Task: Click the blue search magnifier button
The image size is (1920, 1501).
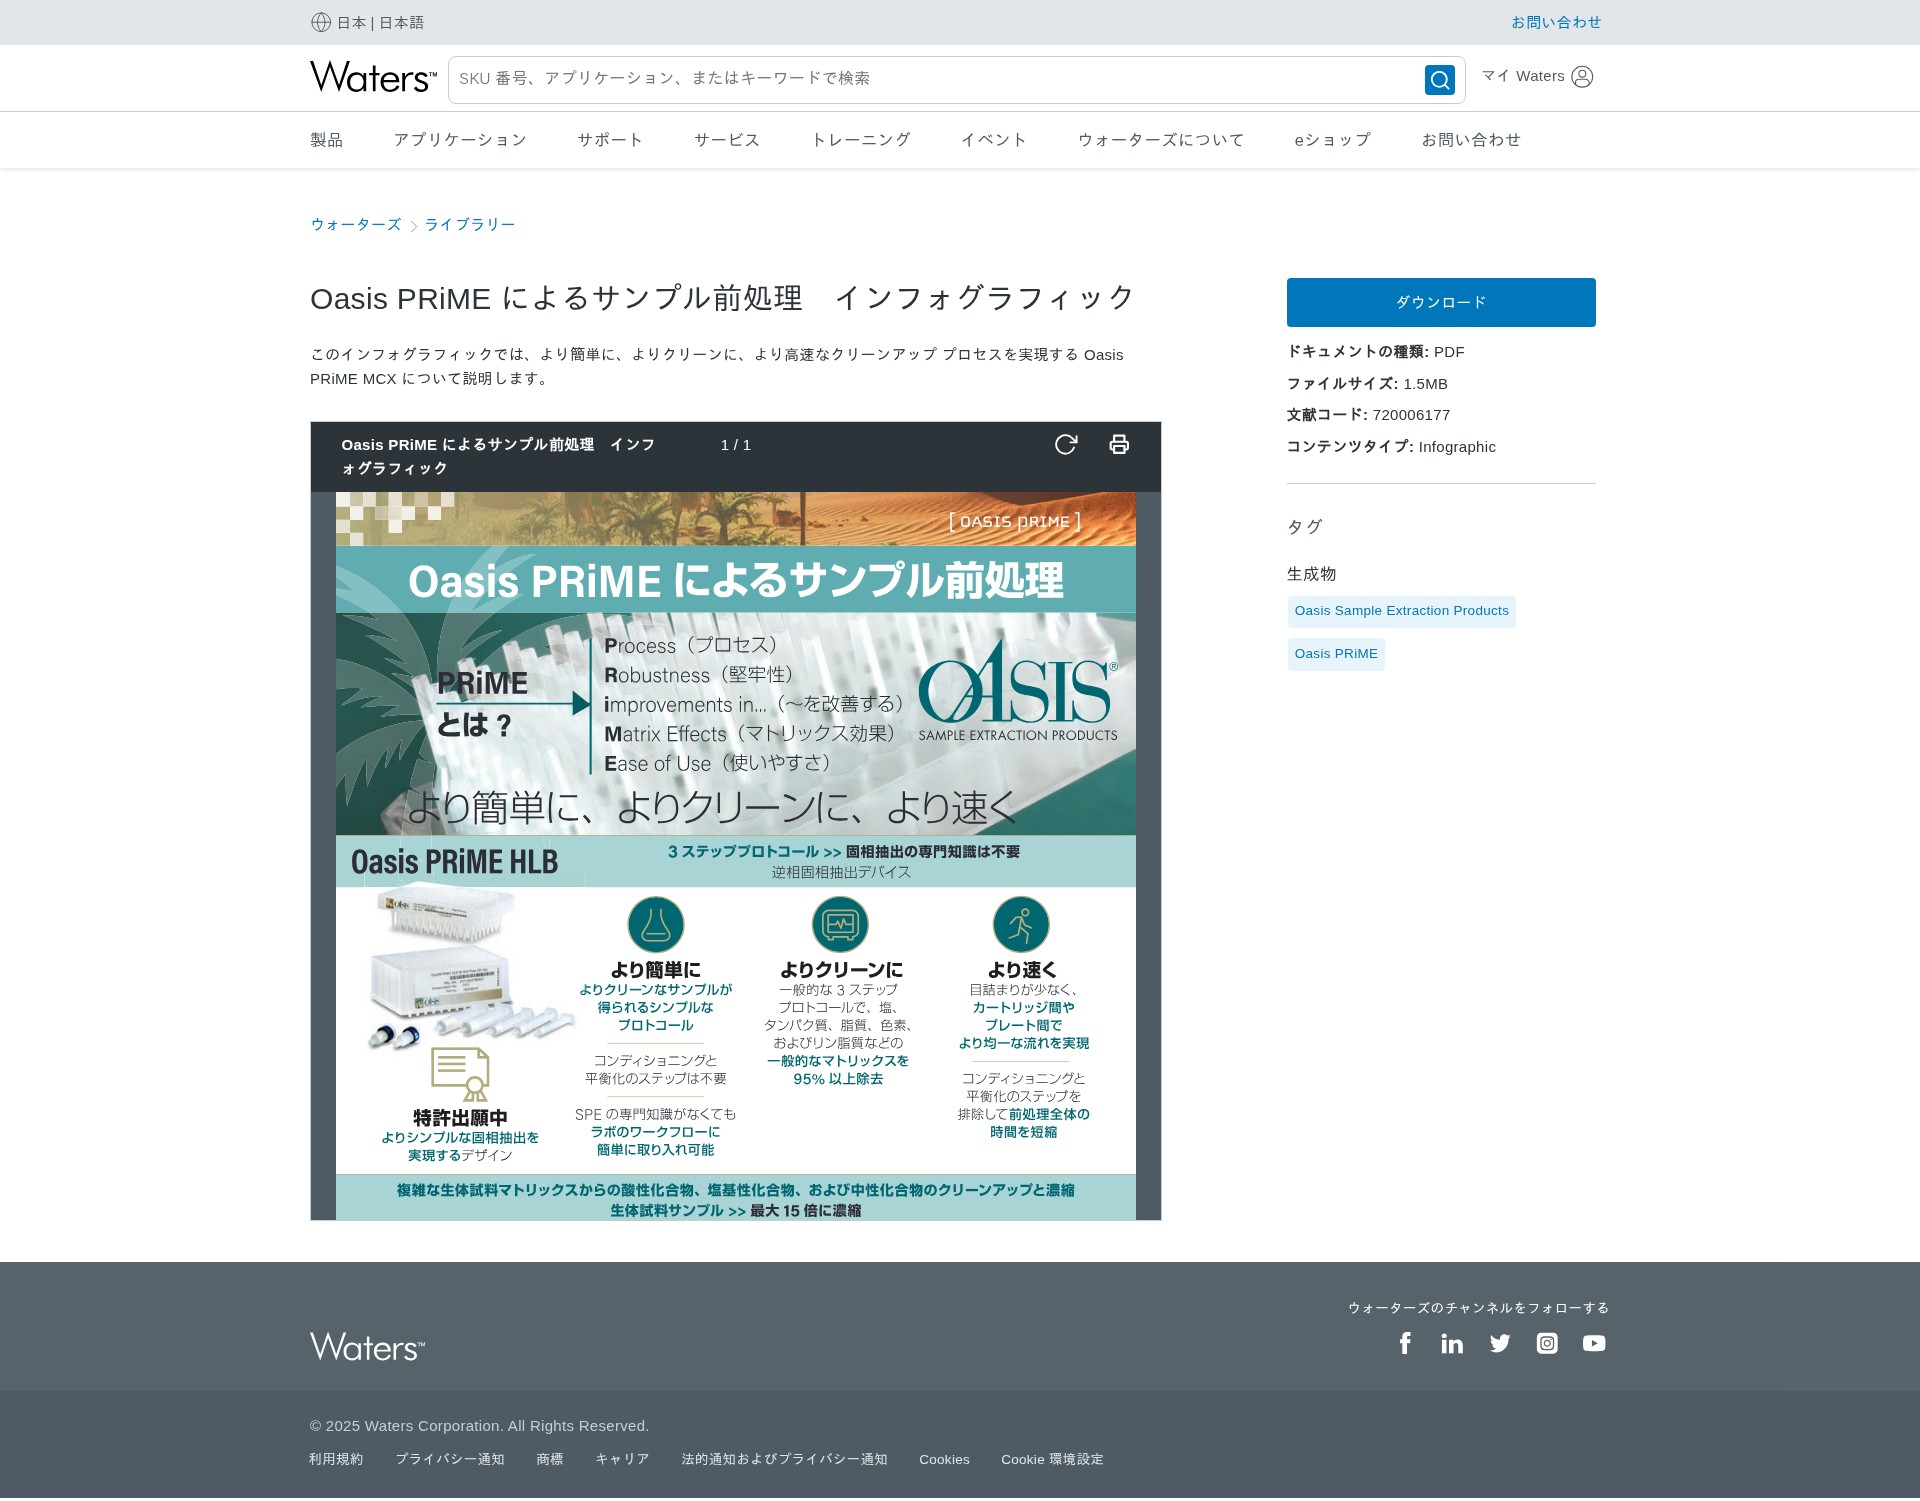Action: (1440, 80)
